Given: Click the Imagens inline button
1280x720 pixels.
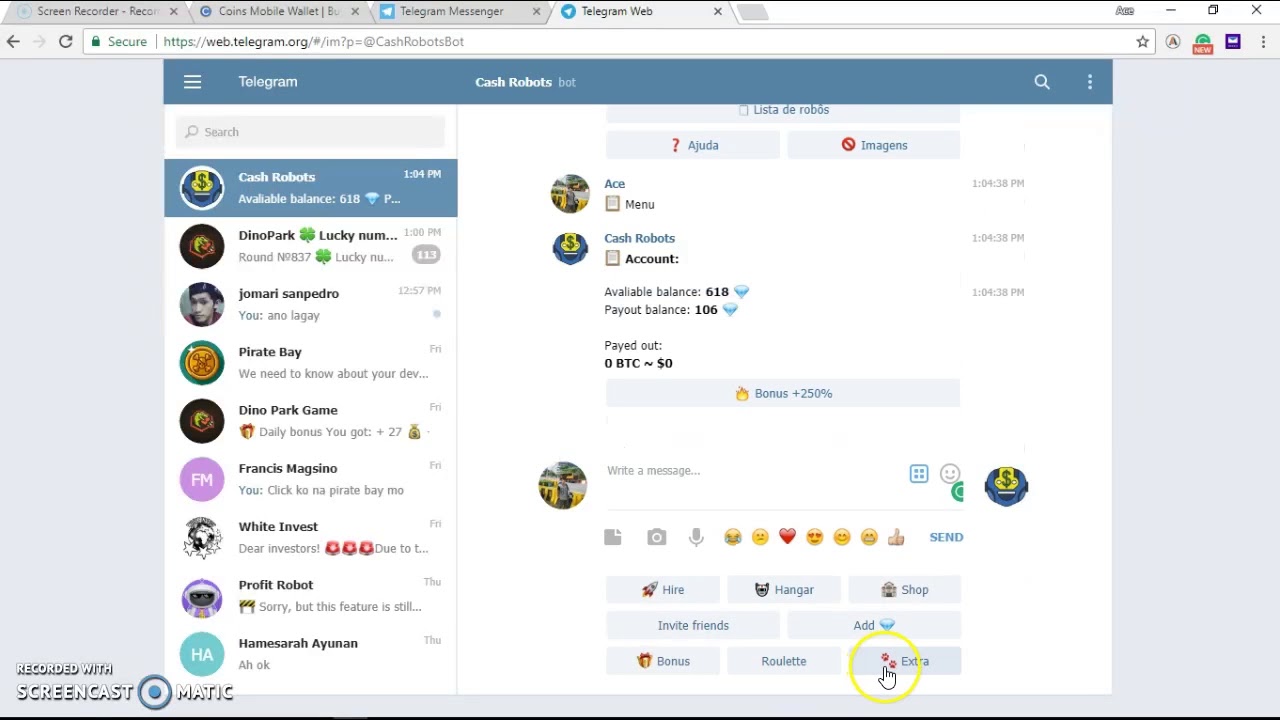Looking at the screenshot, I should click(874, 145).
